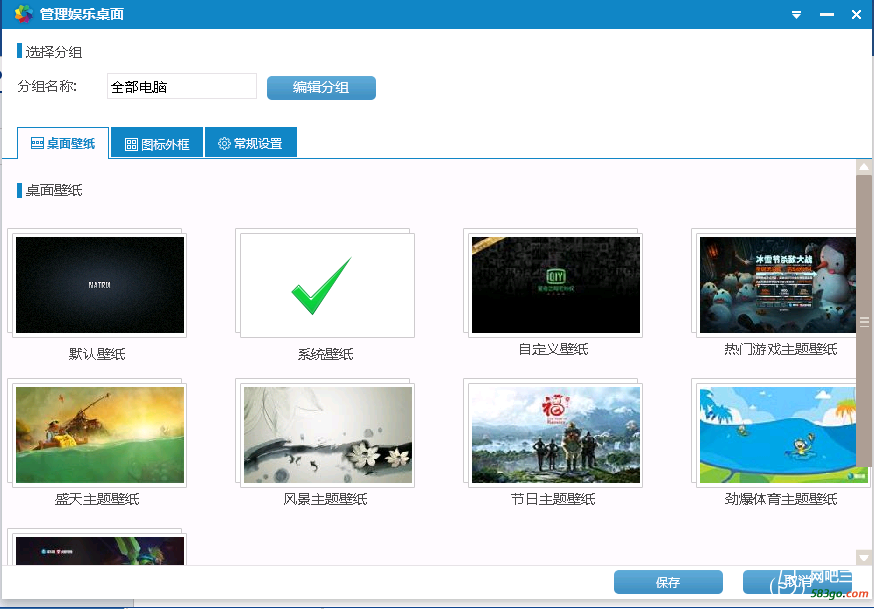Click the 盛天主题壁纸 label
Viewport: 874px width, 609px height.
[97, 499]
